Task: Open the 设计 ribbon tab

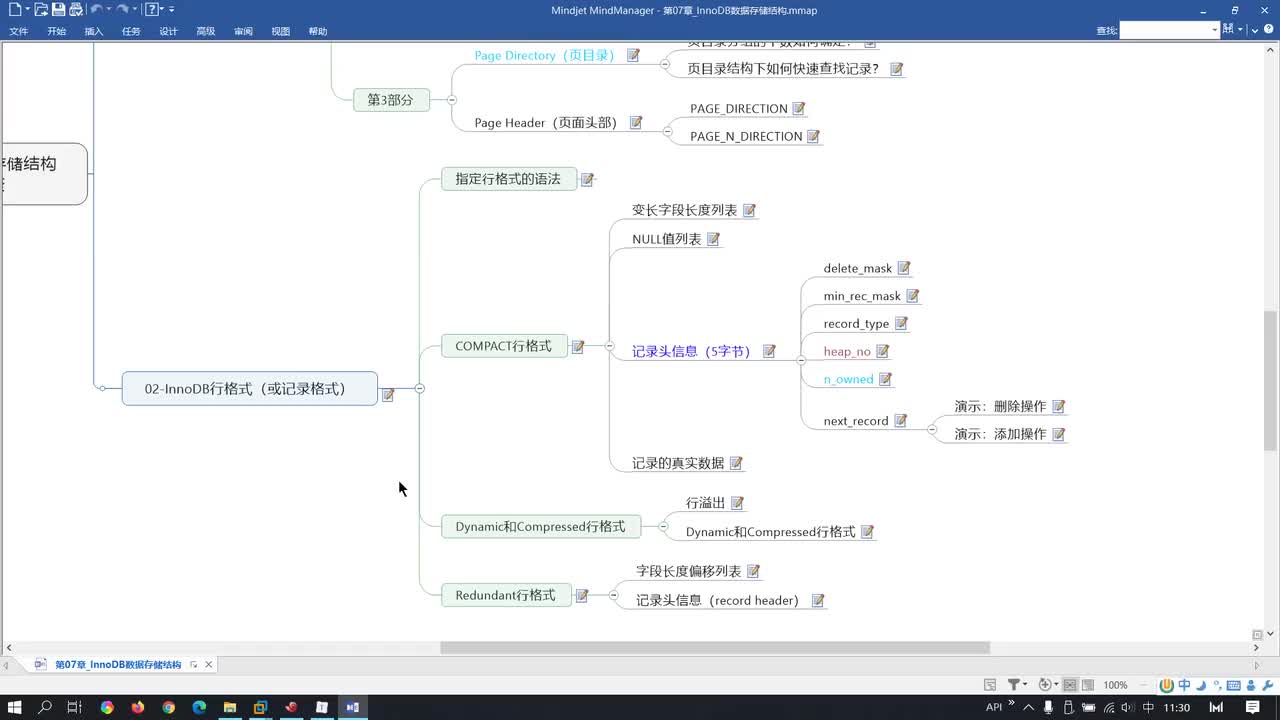Action: coord(168,31)
